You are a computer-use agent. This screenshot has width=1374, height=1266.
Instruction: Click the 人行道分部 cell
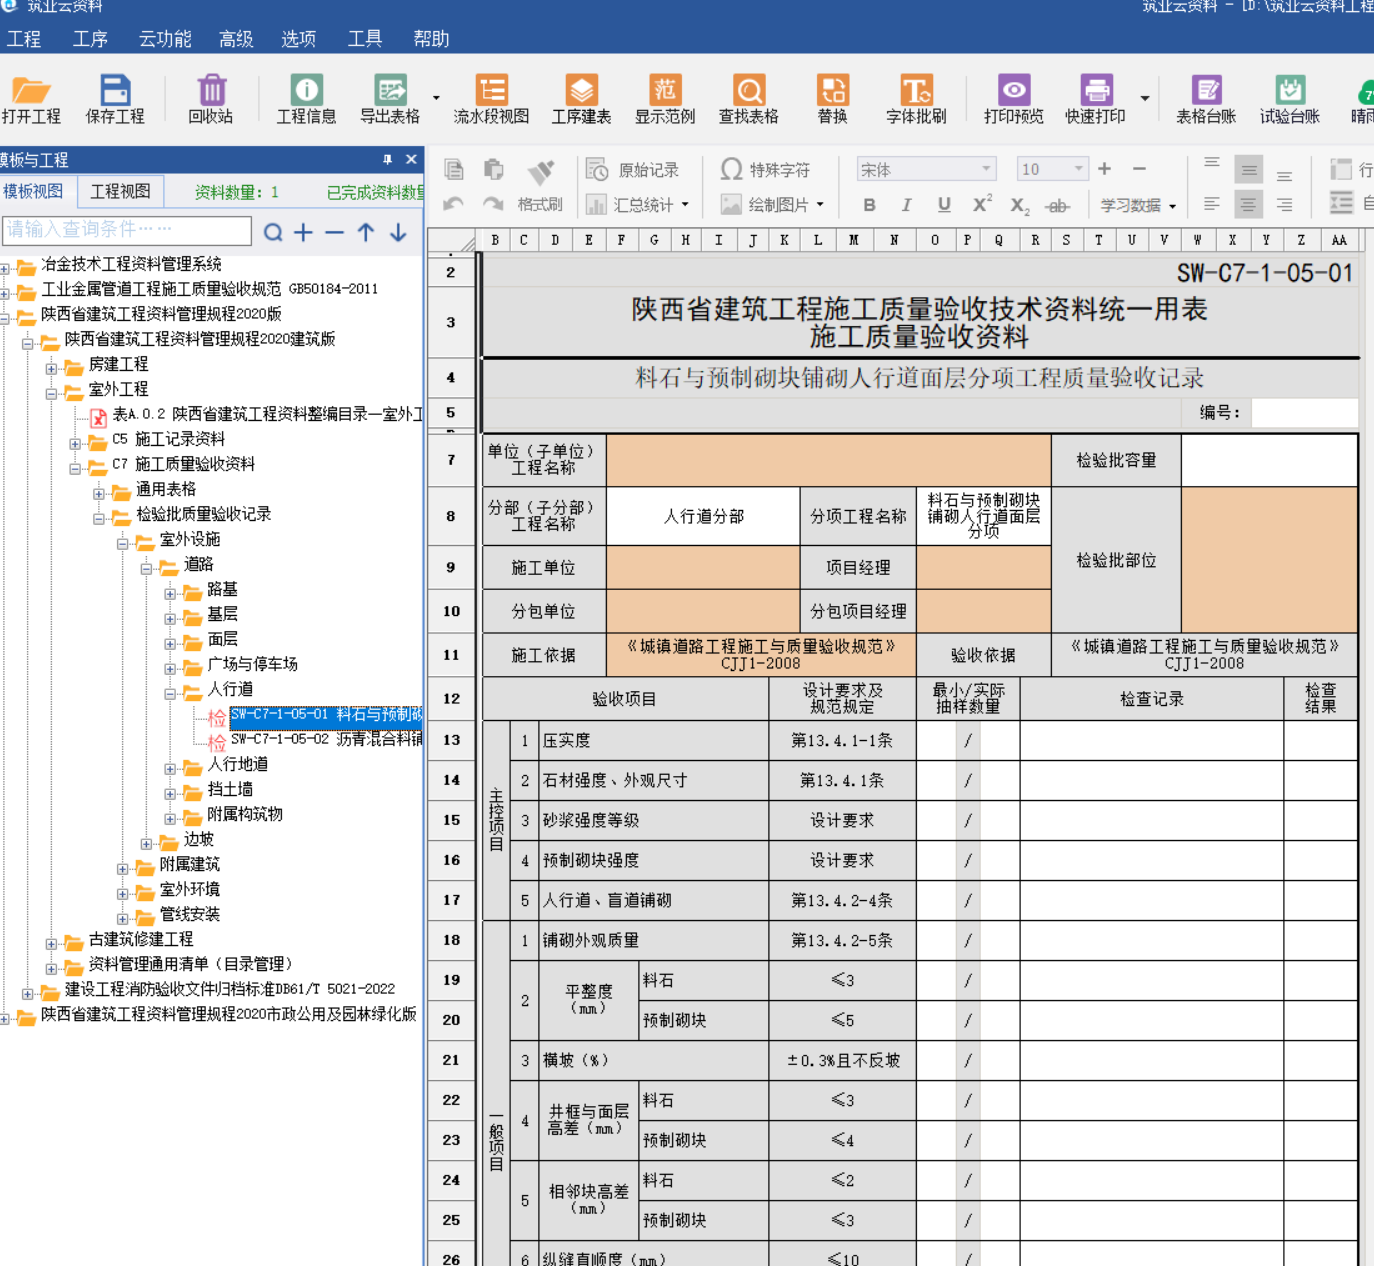click(x=703, y=516)
